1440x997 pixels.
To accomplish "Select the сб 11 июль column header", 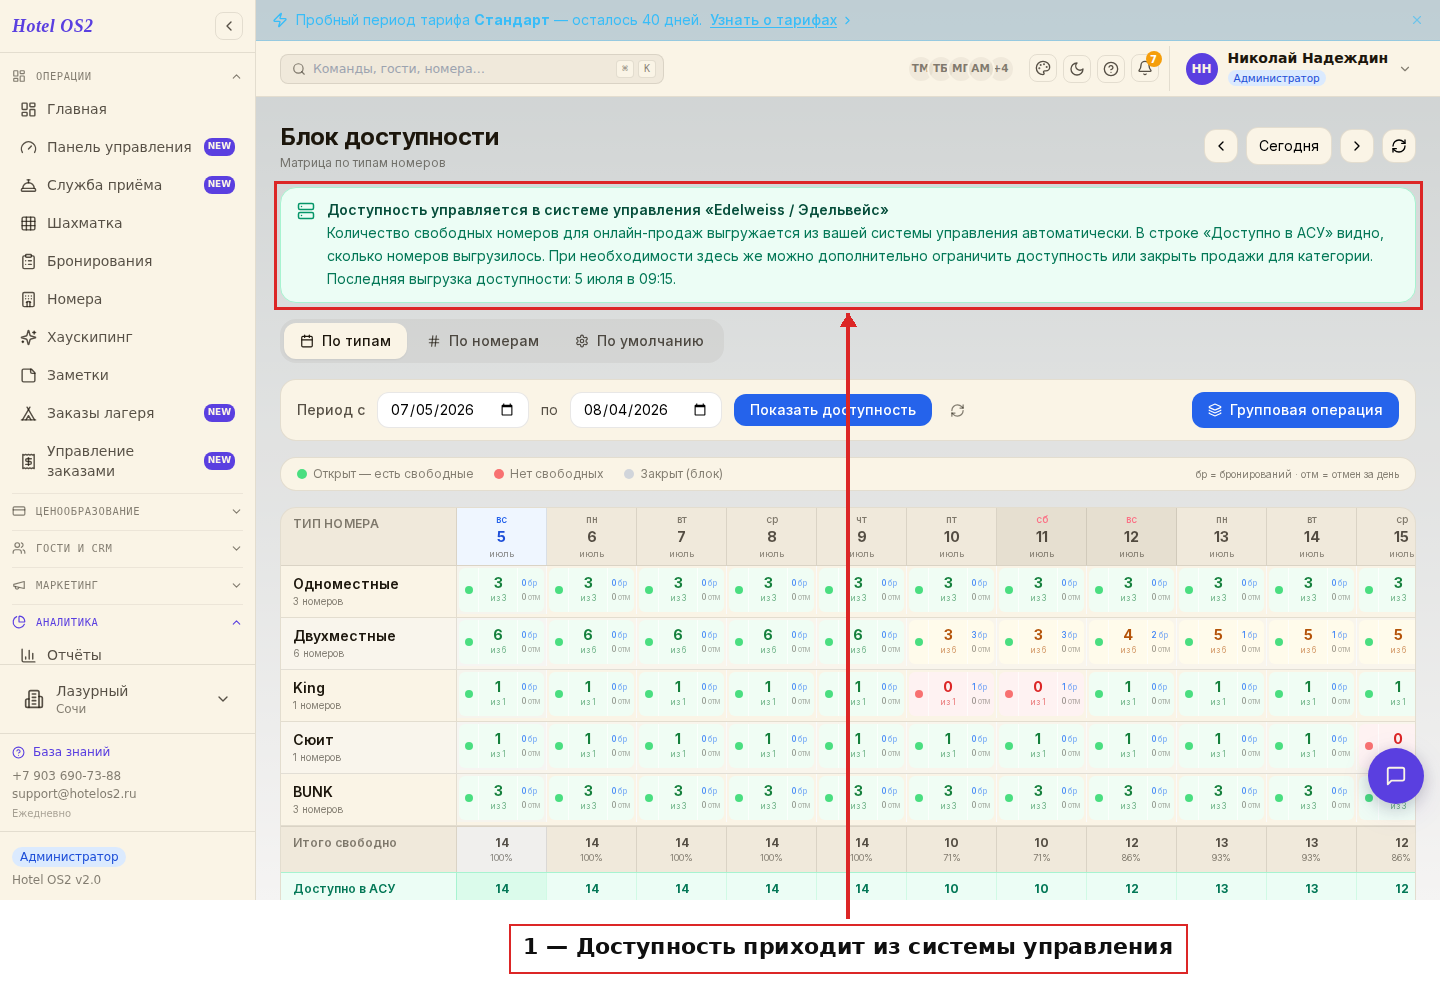I will [x=1042, y=537].
